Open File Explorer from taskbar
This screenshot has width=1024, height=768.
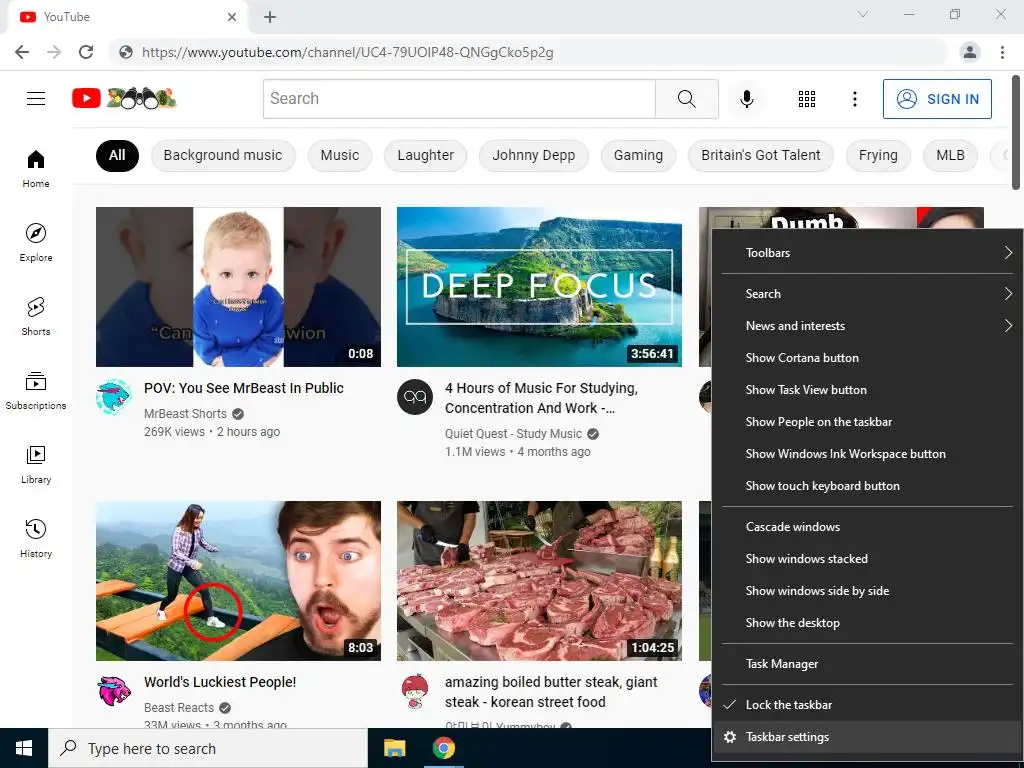click(x=394, y=748)
